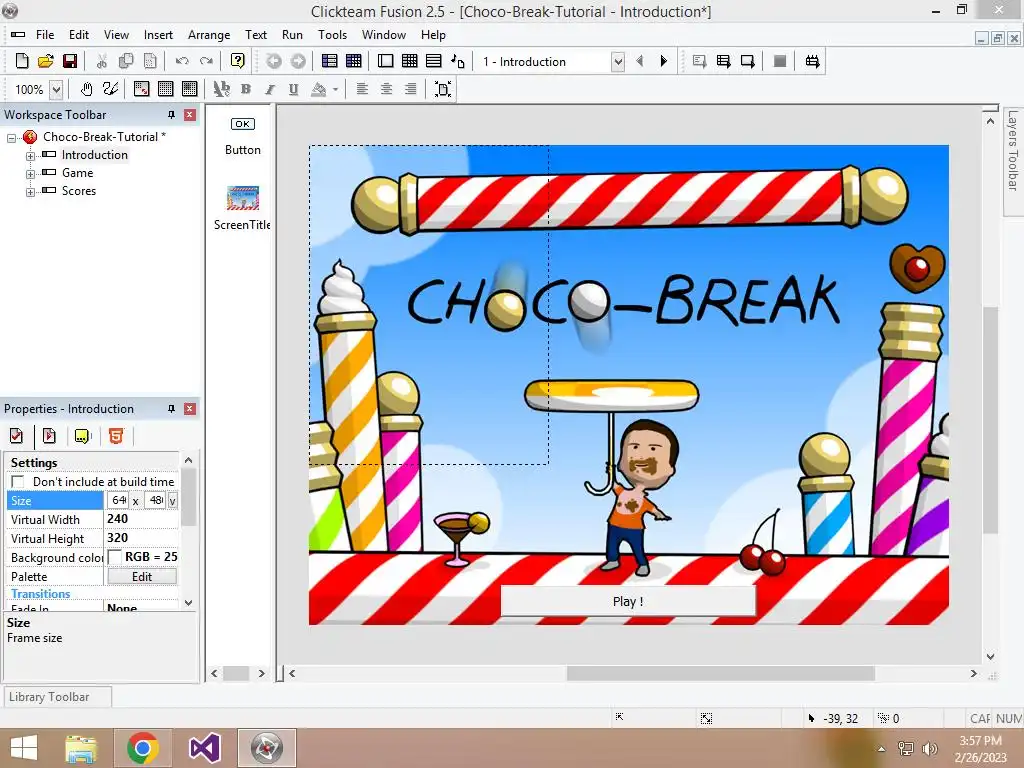Open the Storyboard Editor icon

[330, 61]
